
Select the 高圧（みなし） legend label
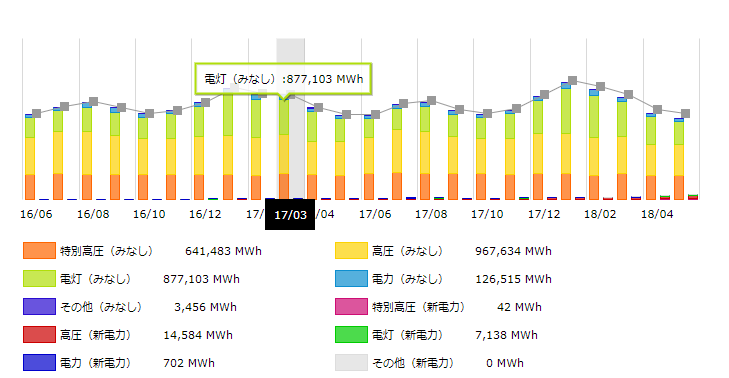click(407, 251)
